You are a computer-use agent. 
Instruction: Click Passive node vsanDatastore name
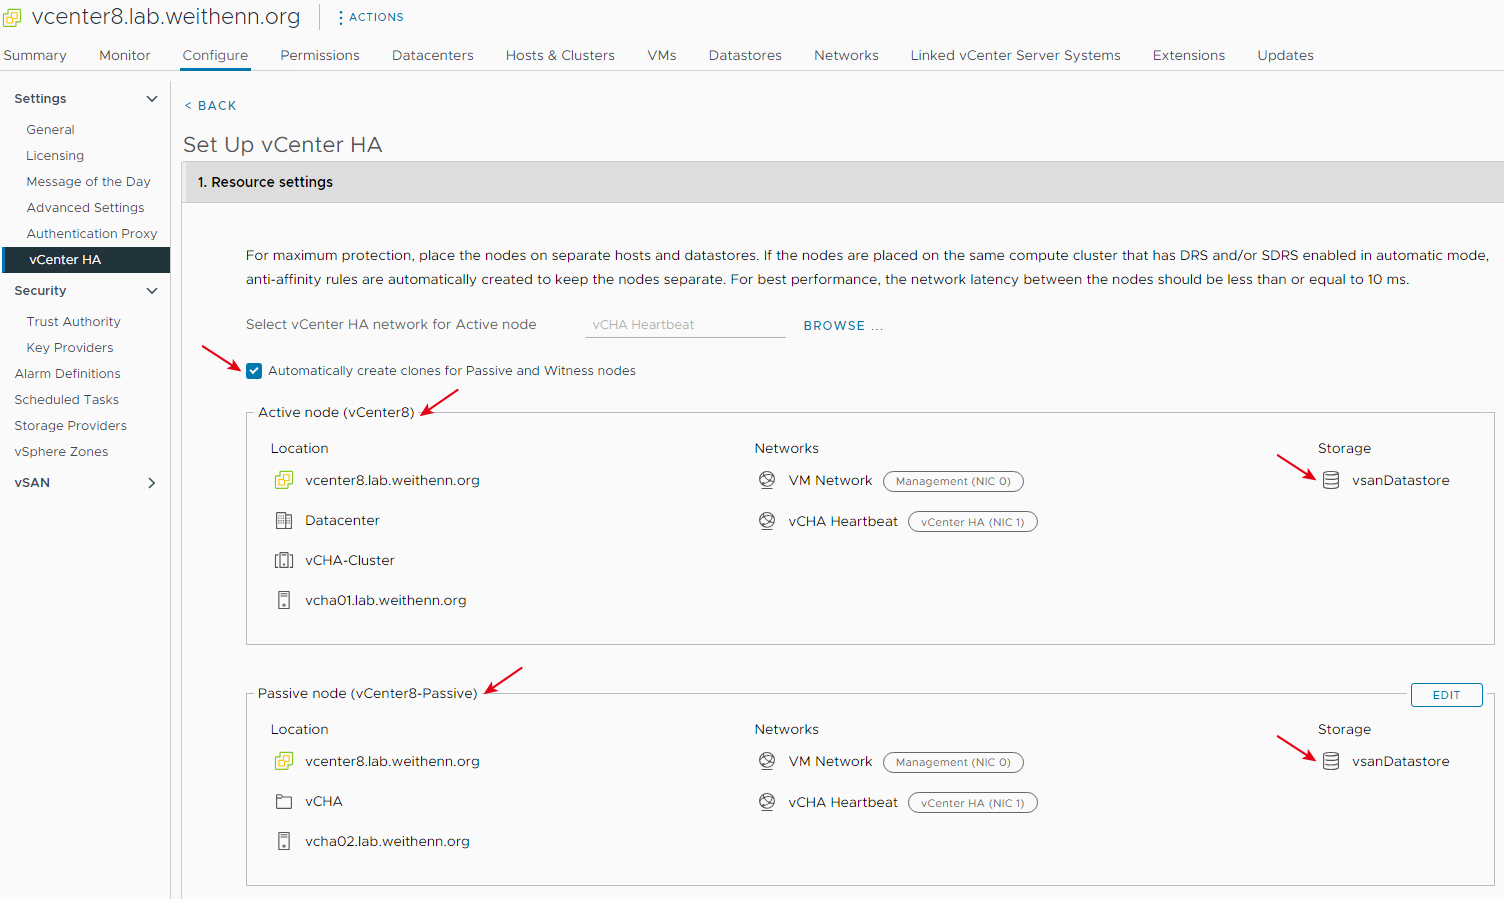coord(1400,761)
